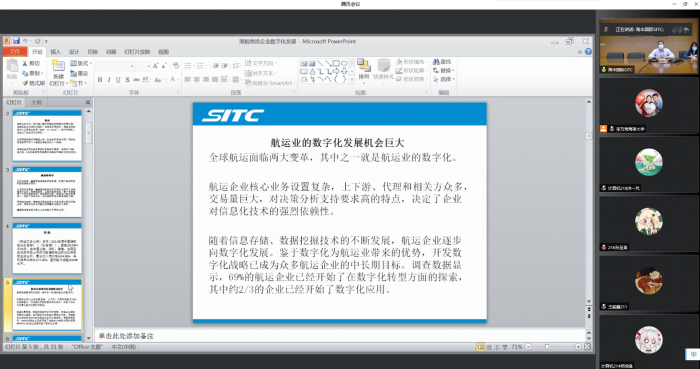Activate the 格式刷 Format Painter
The height and width of the screenshot is (369, 700).
(x=33, y=83)
